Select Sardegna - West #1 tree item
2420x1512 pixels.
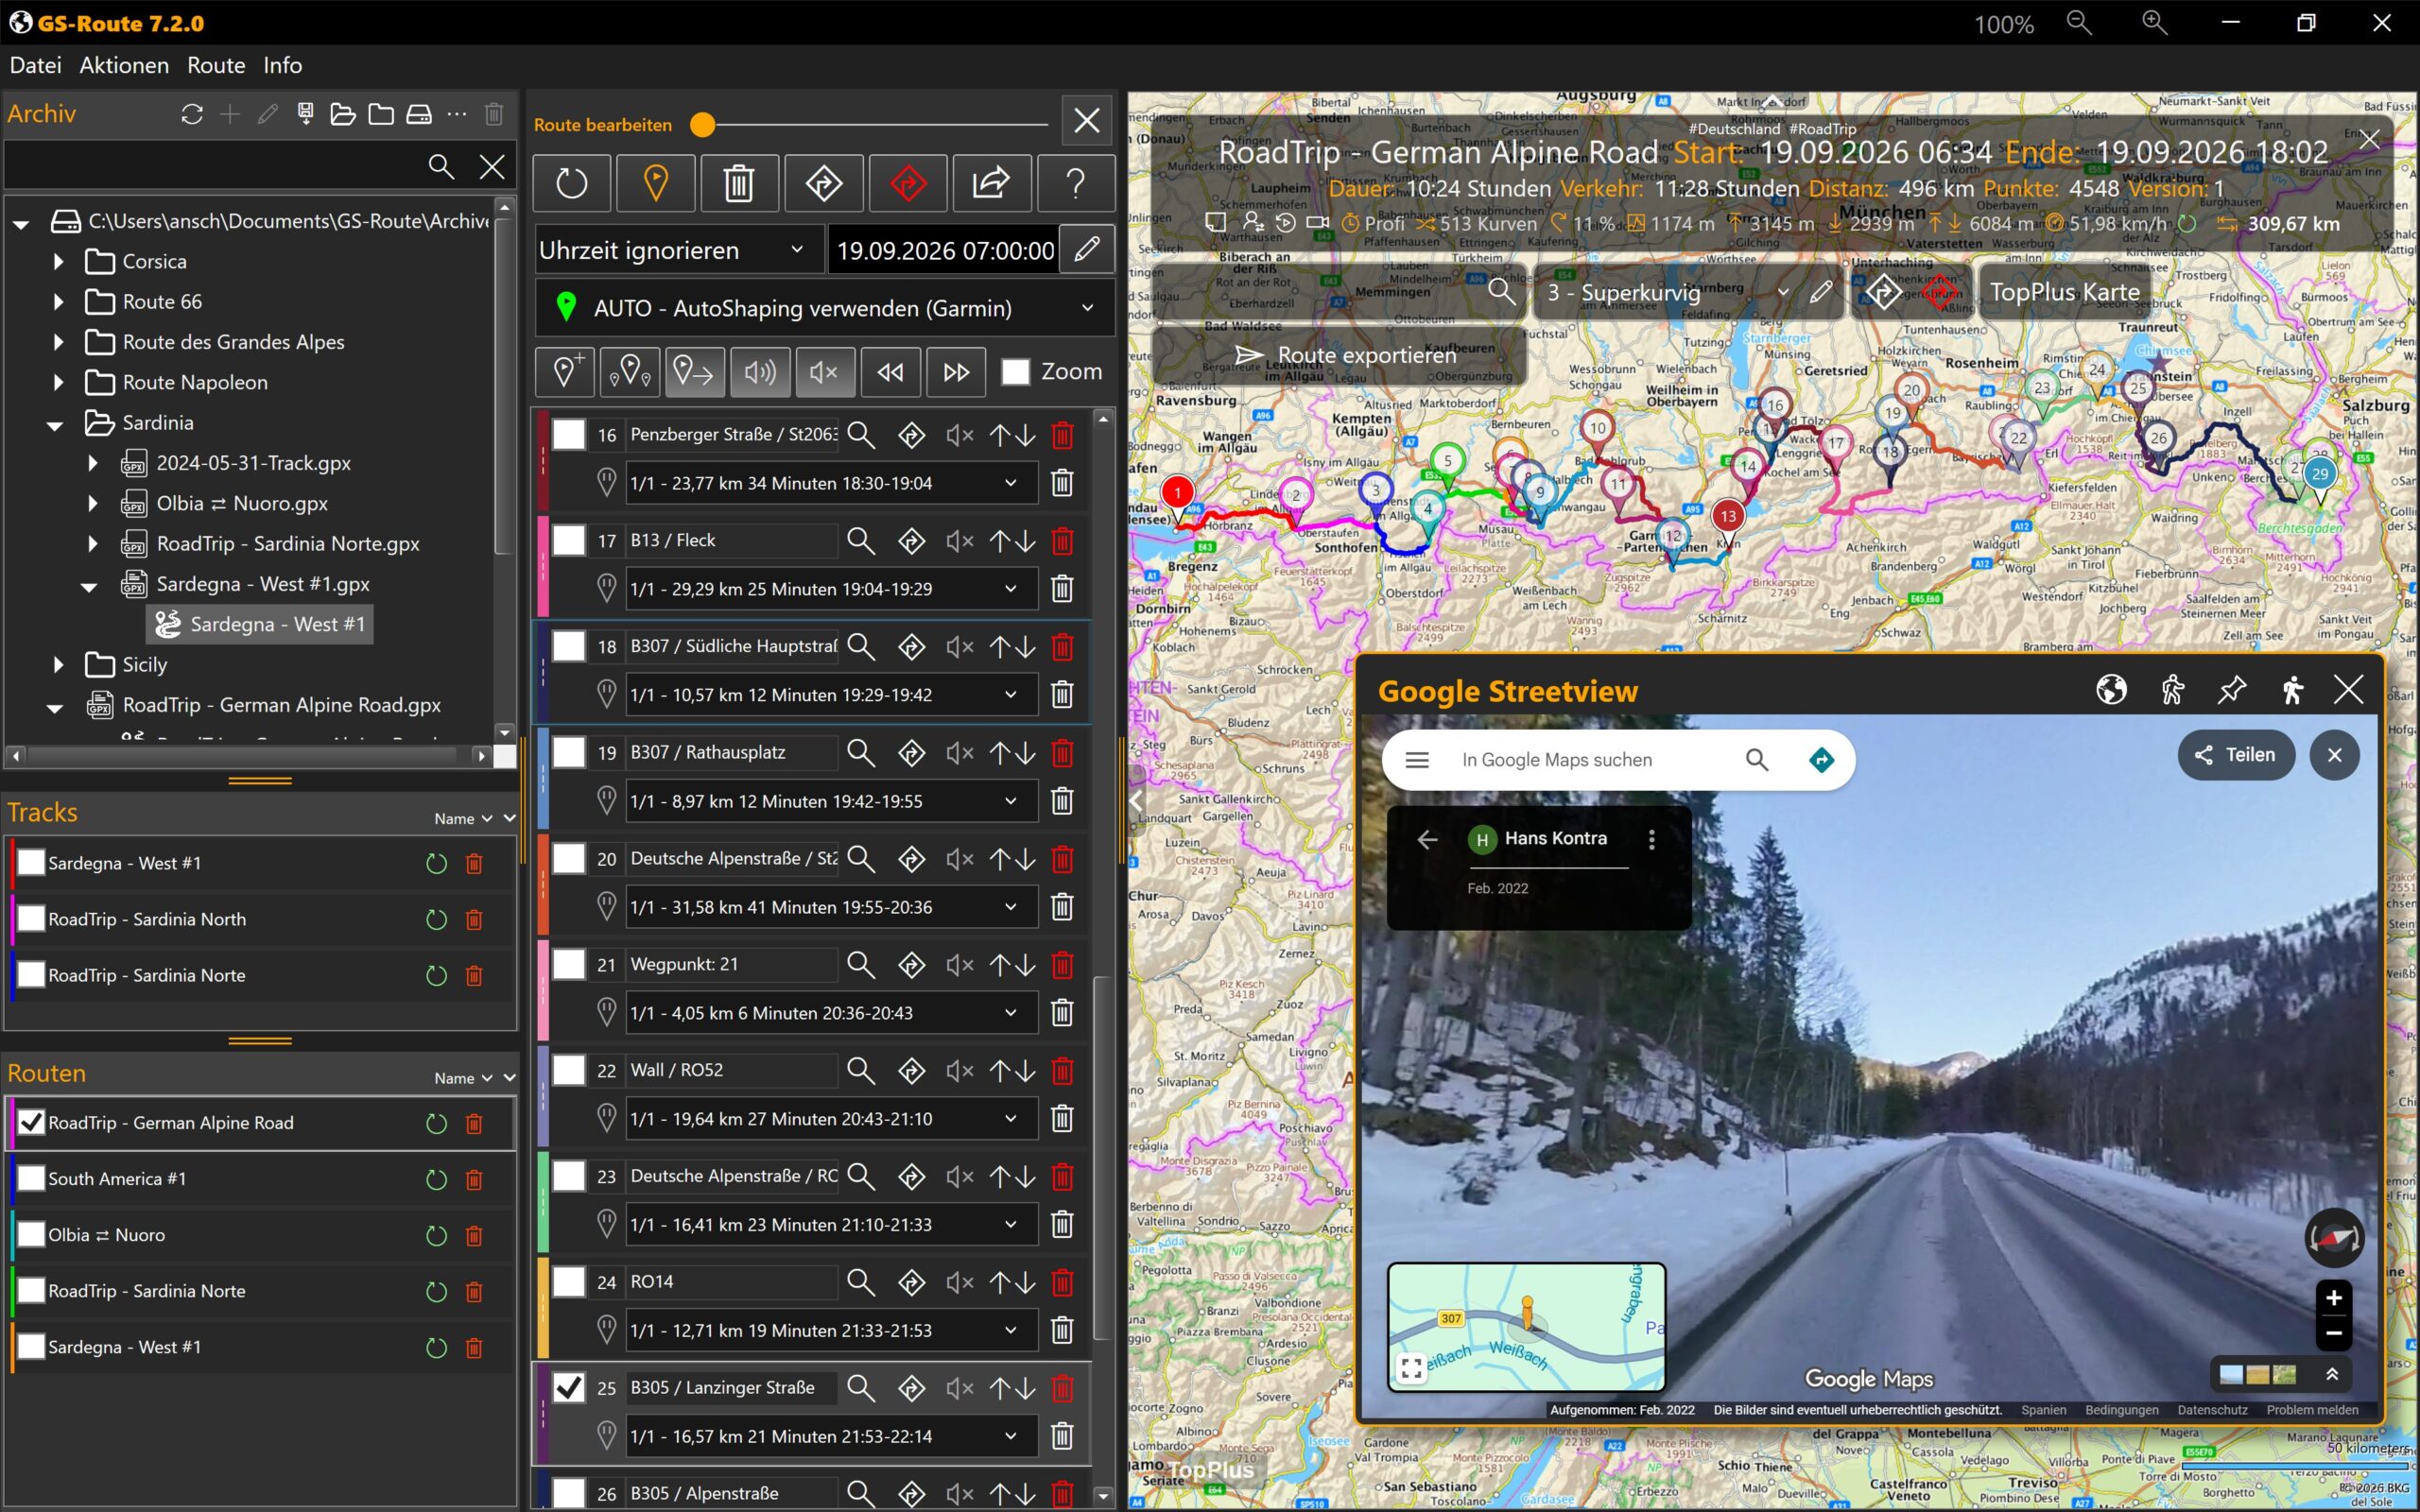260,625
